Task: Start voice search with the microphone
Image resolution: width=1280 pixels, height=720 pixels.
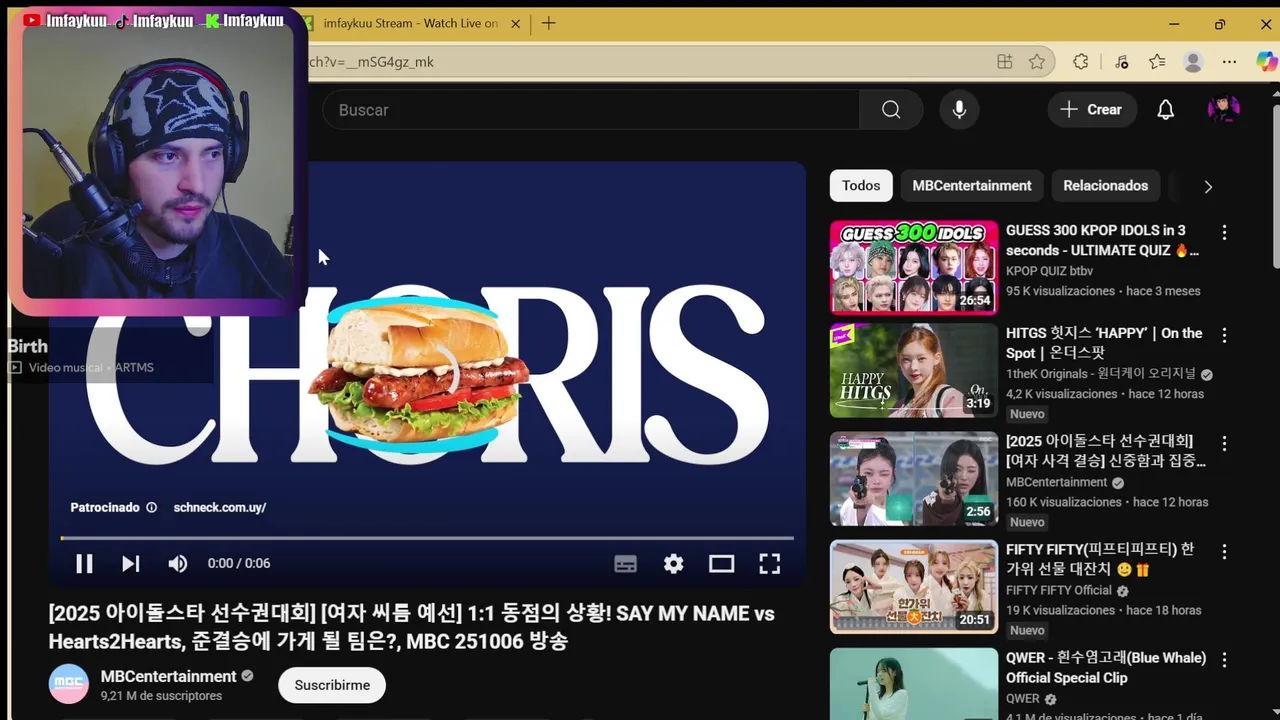Action: pyautogui.click(x=959, y=110)
